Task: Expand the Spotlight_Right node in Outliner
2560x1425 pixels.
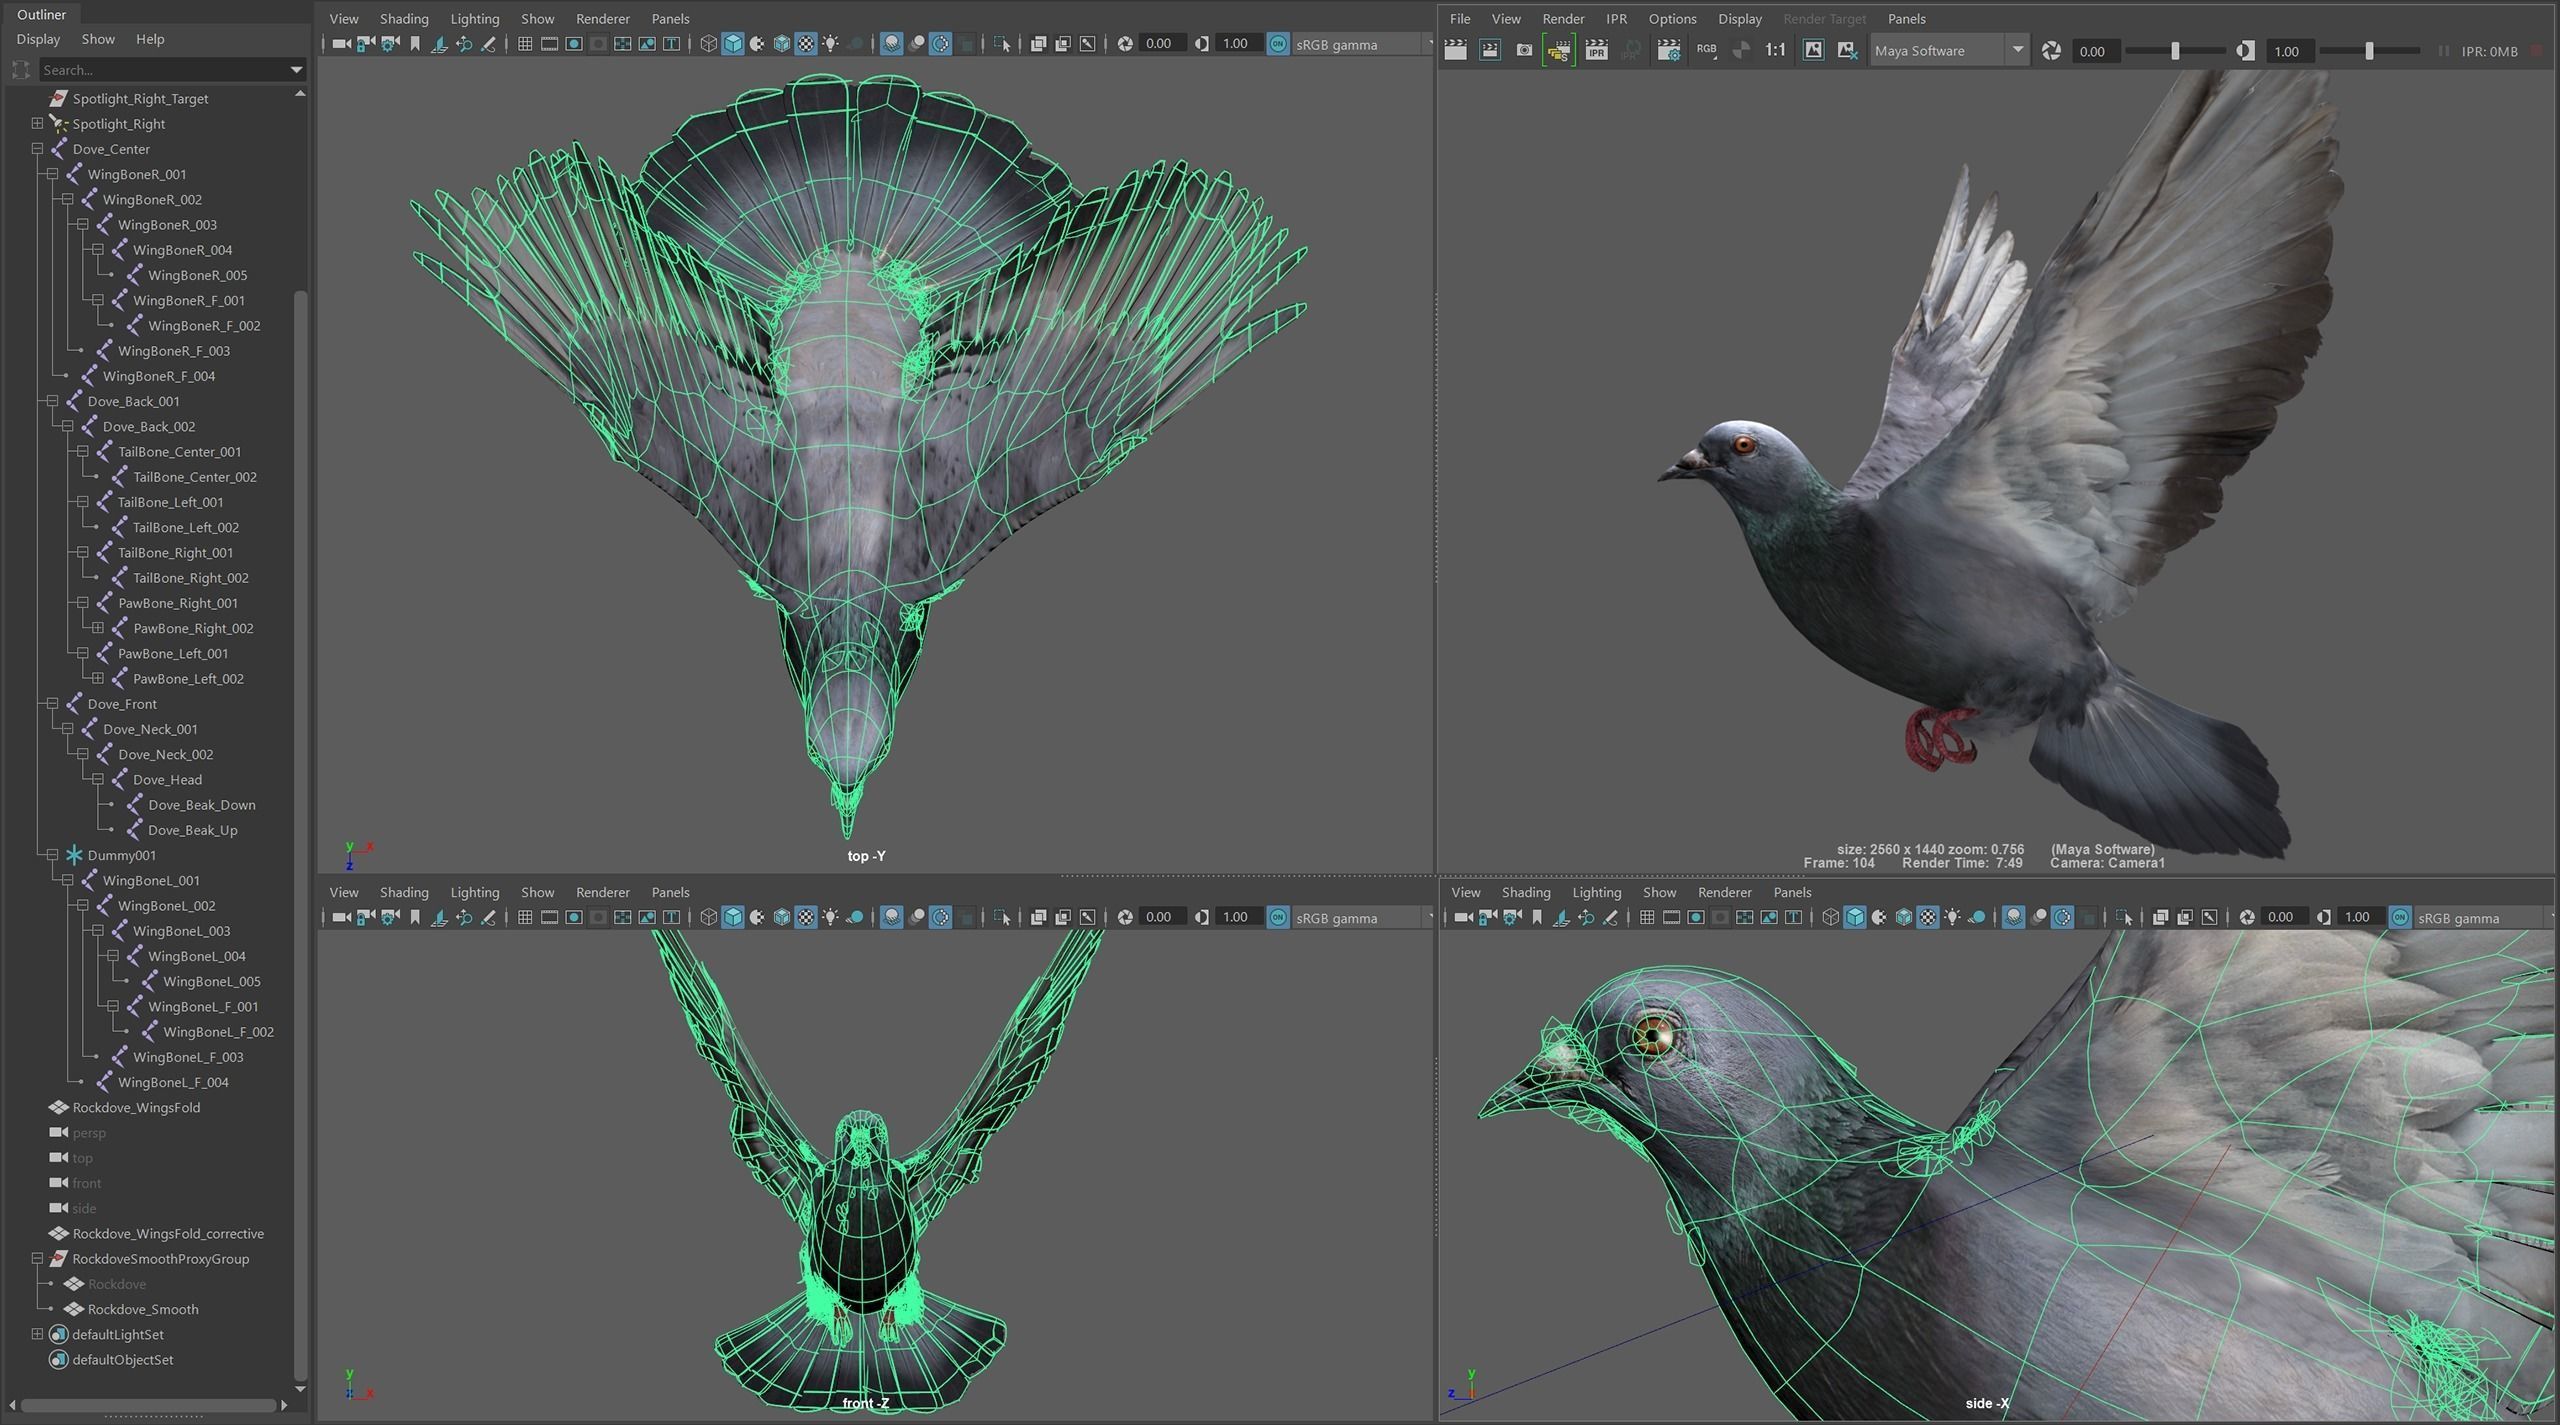Action: (x=37, y=124)
